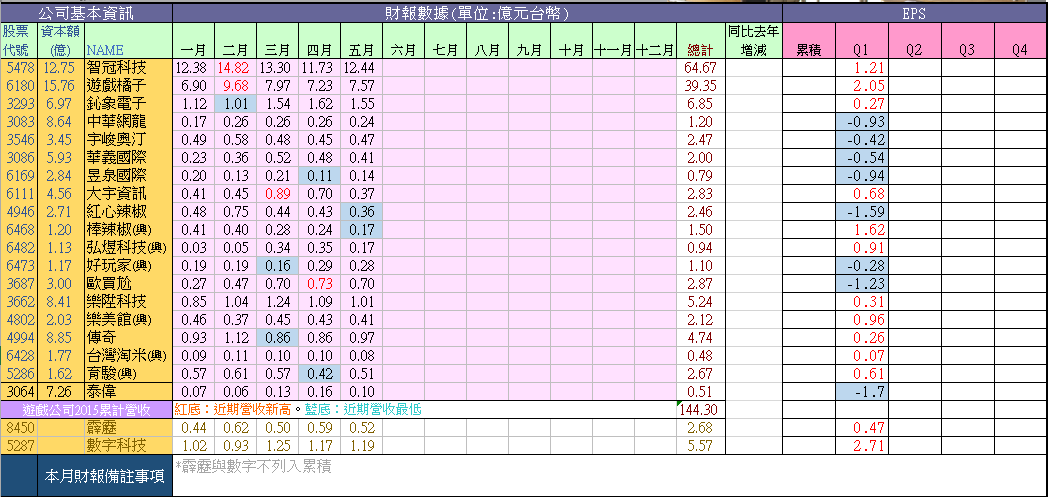
Task: Select the Q1 EPS value 2.05
Action: coord(862,86)
